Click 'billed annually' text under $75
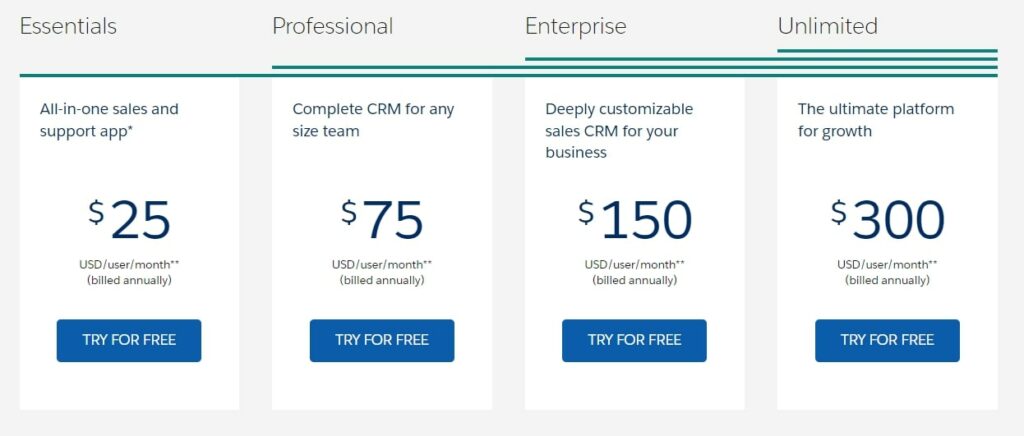The image size is (1024, 436). [382, 280]
